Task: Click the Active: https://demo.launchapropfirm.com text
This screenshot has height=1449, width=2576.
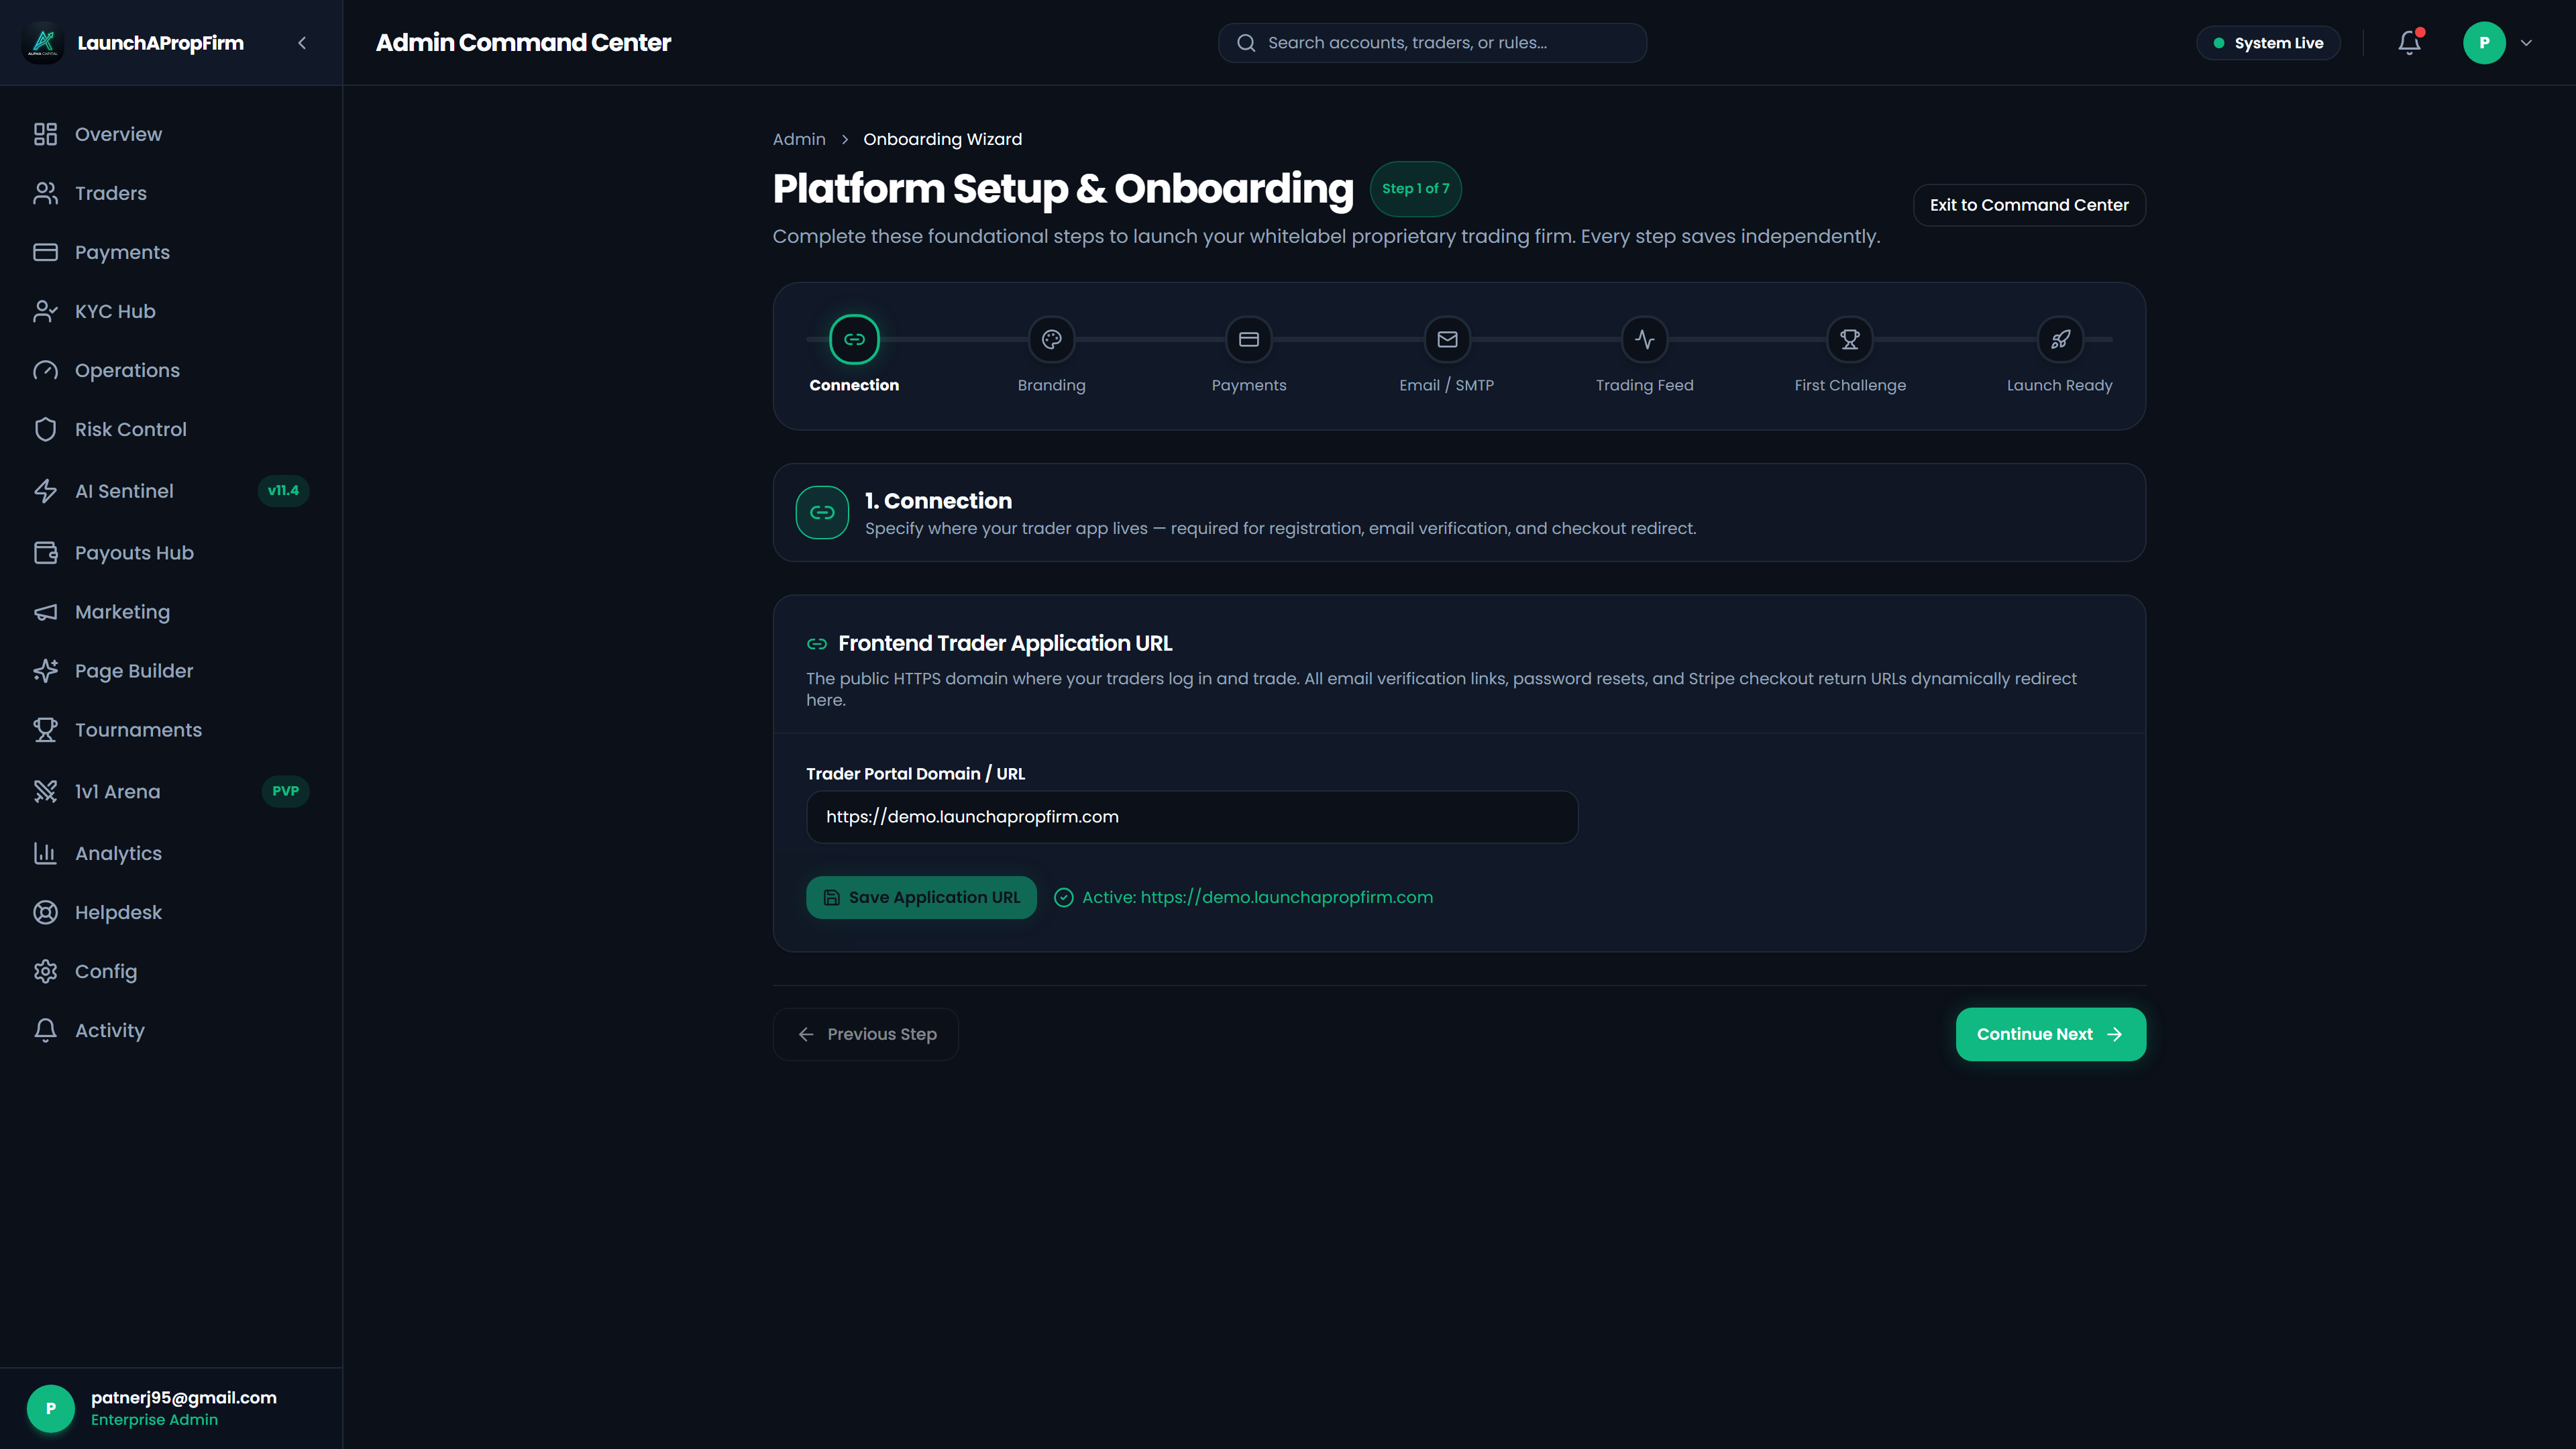Action: [1257, 898]
